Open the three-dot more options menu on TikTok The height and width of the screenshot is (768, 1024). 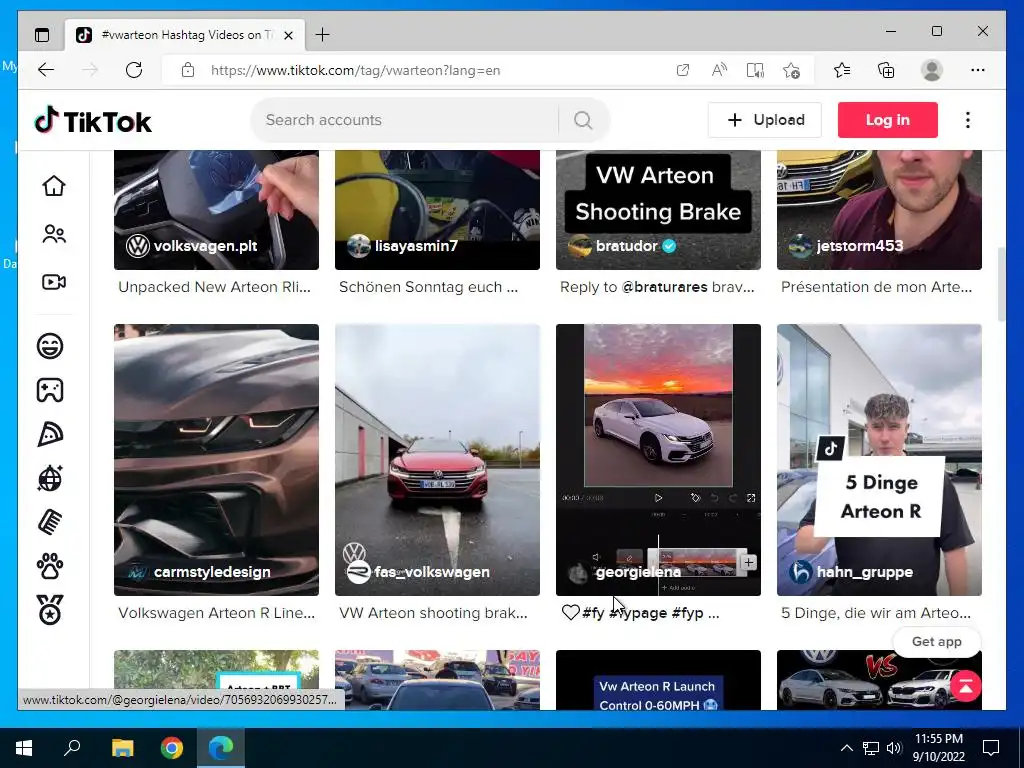click(968, 120)
